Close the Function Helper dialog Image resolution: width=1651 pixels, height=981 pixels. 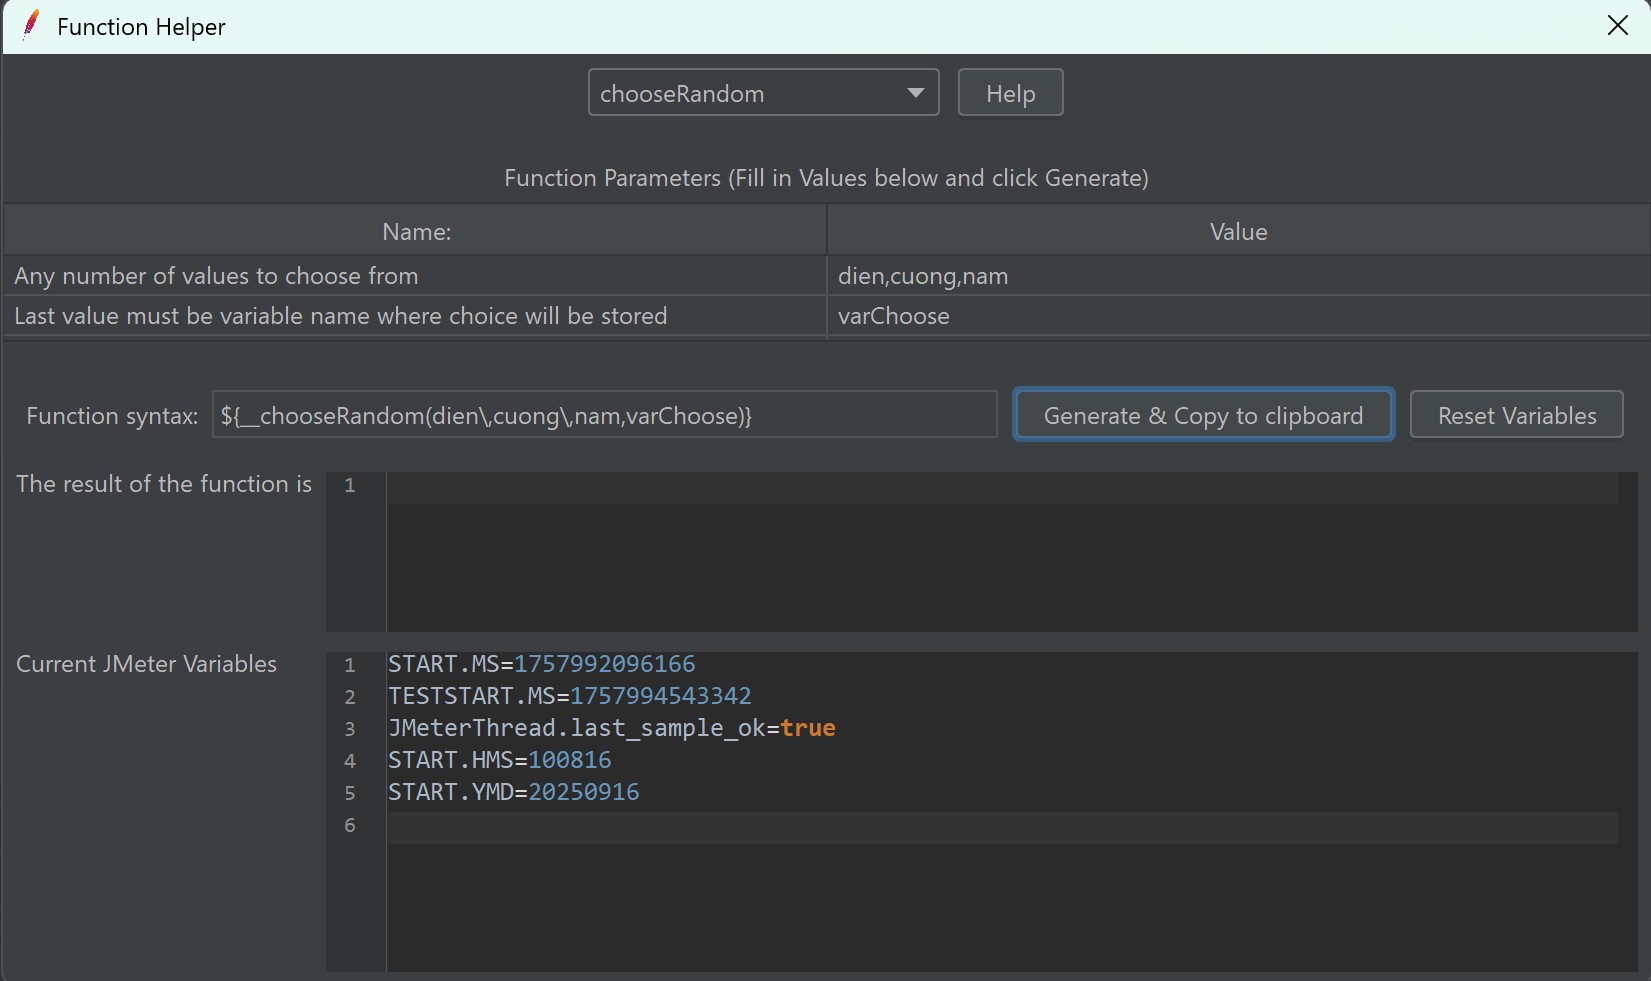[1617, 26]
